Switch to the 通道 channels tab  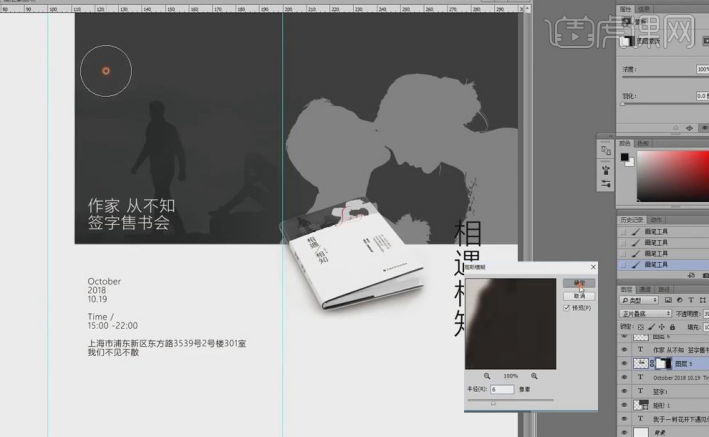click(x=647, y=287)
